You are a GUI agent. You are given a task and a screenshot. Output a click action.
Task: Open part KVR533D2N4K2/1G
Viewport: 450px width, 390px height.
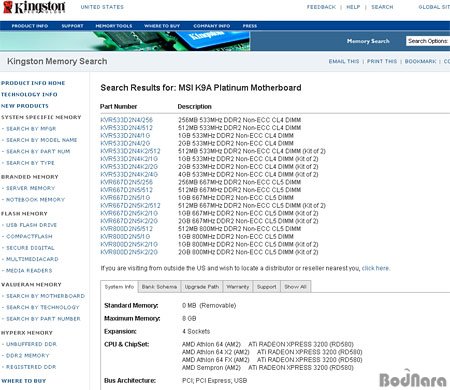pyautogui.click(x=129, y=159)
